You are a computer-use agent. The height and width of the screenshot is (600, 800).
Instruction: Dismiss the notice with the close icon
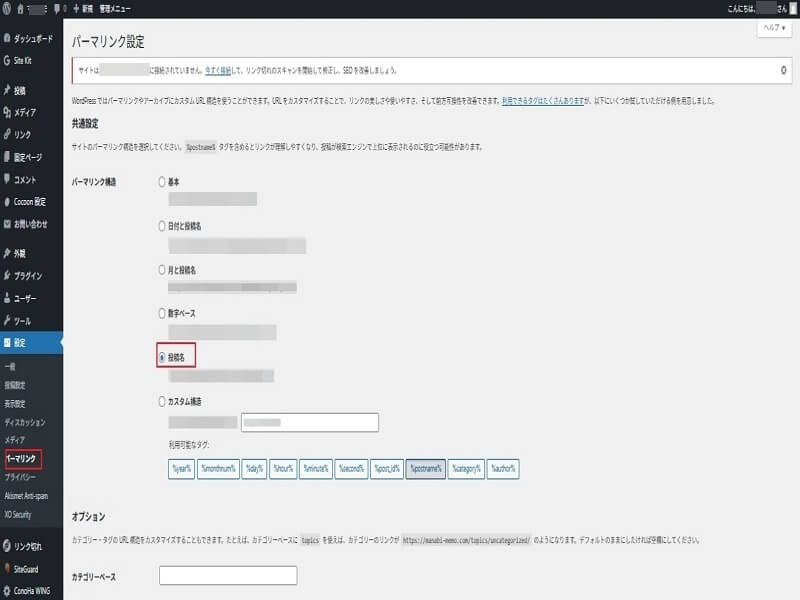coord(782,70)
